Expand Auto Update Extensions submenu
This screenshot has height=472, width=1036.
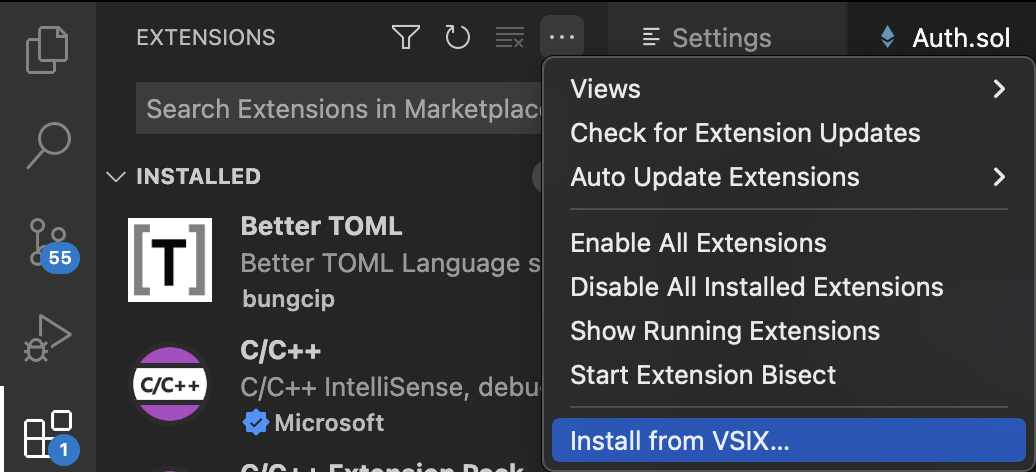pos(789,177)
